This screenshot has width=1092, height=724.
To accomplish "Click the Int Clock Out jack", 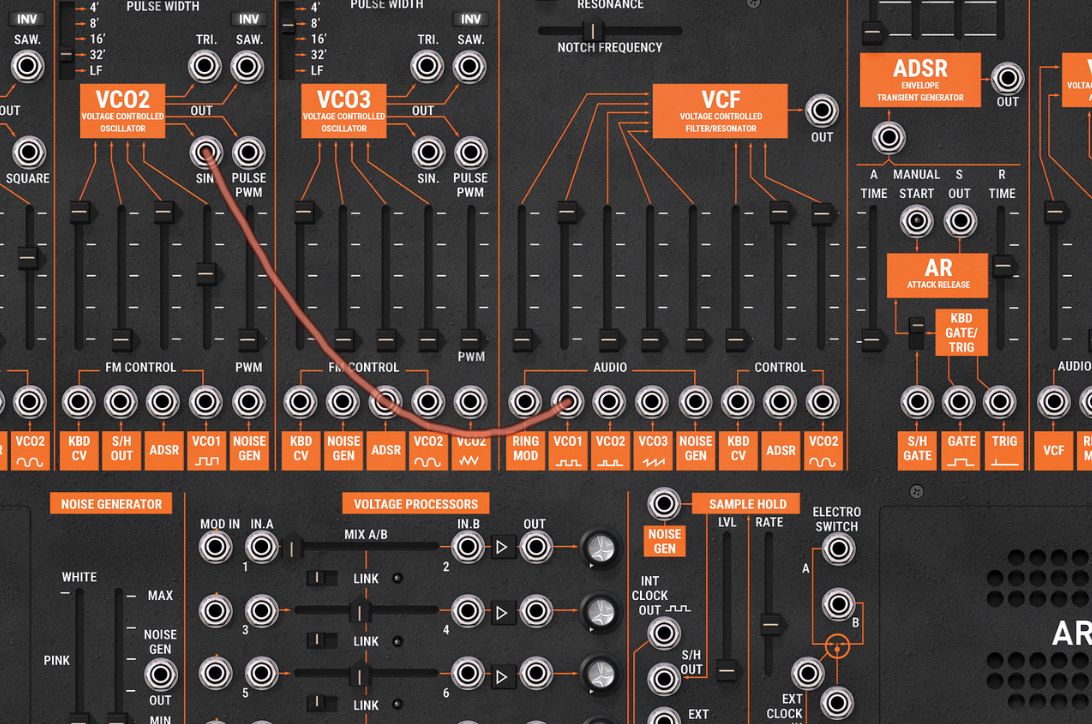I will [x=662, y=630].
